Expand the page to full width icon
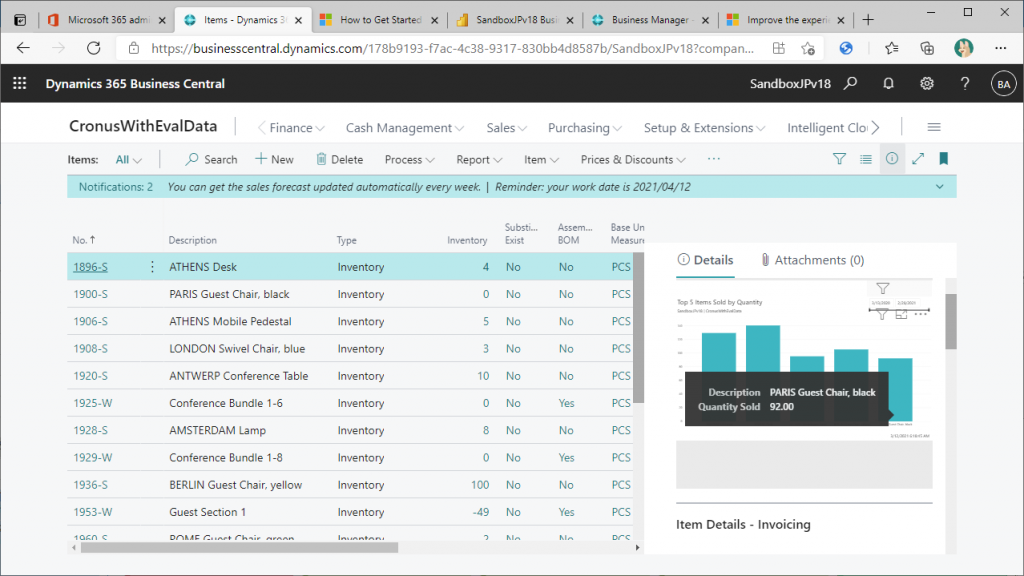Image resolution: width=1024 pixels, height=576 pixels. [918, 159]
